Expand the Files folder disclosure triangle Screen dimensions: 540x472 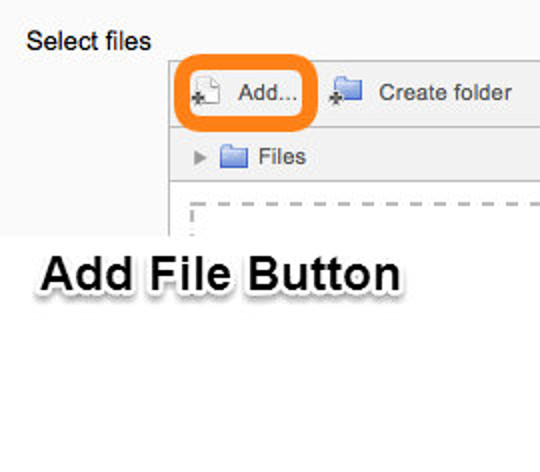tap(200, 158)
